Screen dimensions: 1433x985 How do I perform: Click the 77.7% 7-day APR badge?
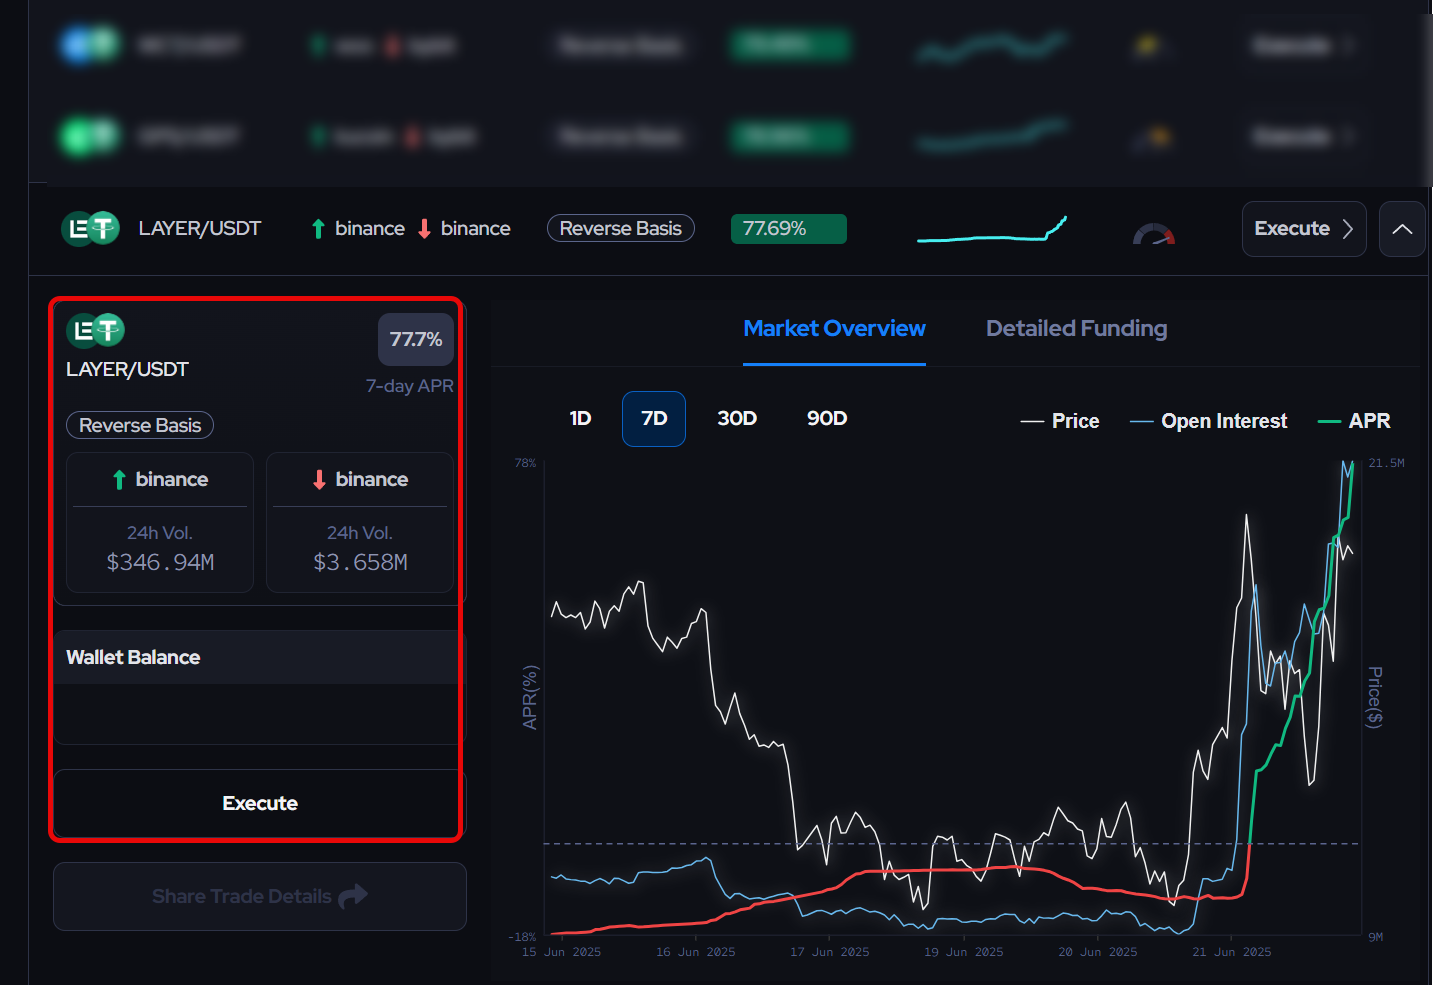[416, 339]
